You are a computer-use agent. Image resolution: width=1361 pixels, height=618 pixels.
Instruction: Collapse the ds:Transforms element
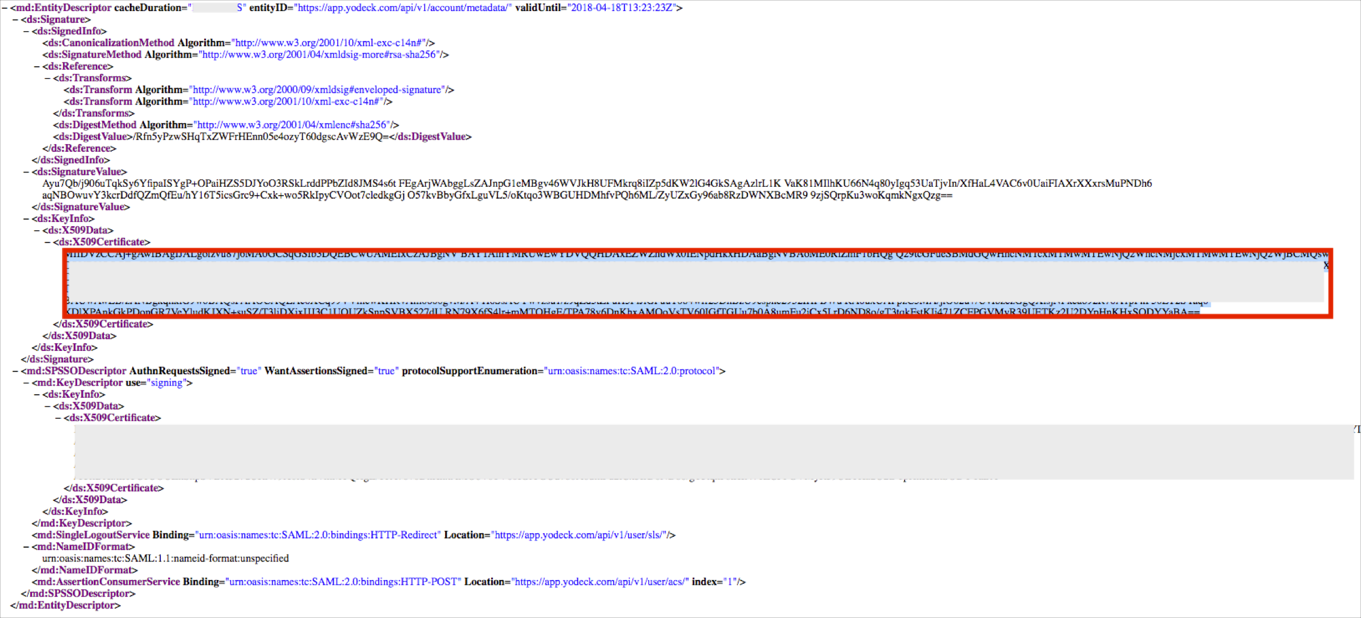tap(49, 78)
